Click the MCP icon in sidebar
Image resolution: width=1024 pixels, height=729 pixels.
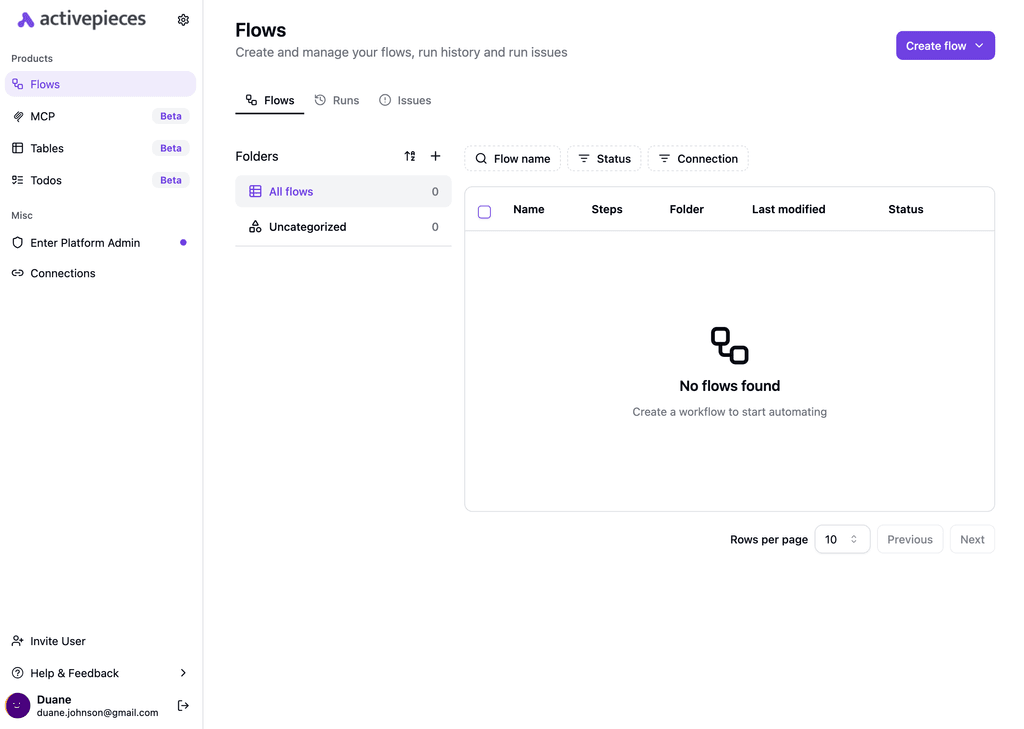tap(18, 116)
